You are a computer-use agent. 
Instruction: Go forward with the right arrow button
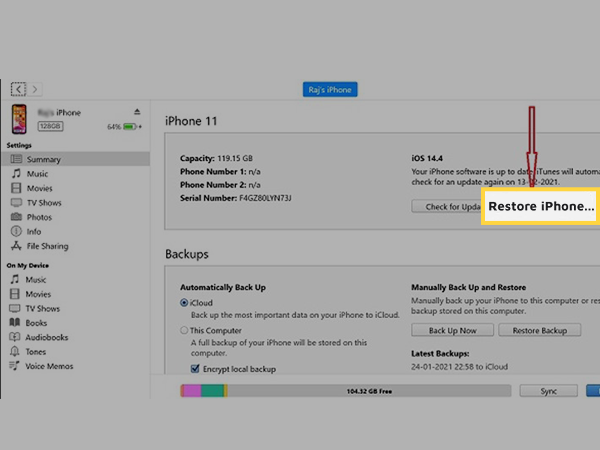pos(35,89)
